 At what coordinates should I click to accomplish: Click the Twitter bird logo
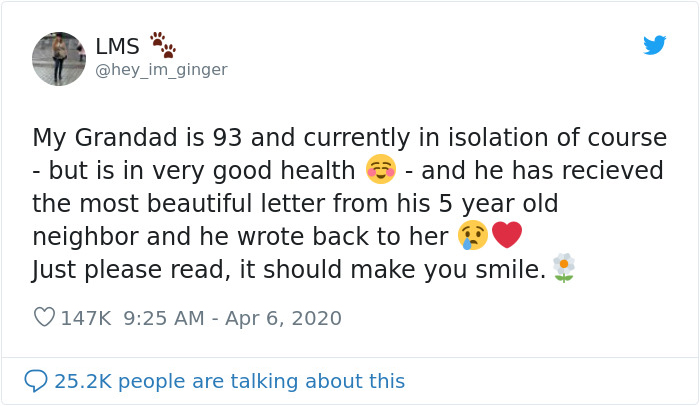pos(654,45)
